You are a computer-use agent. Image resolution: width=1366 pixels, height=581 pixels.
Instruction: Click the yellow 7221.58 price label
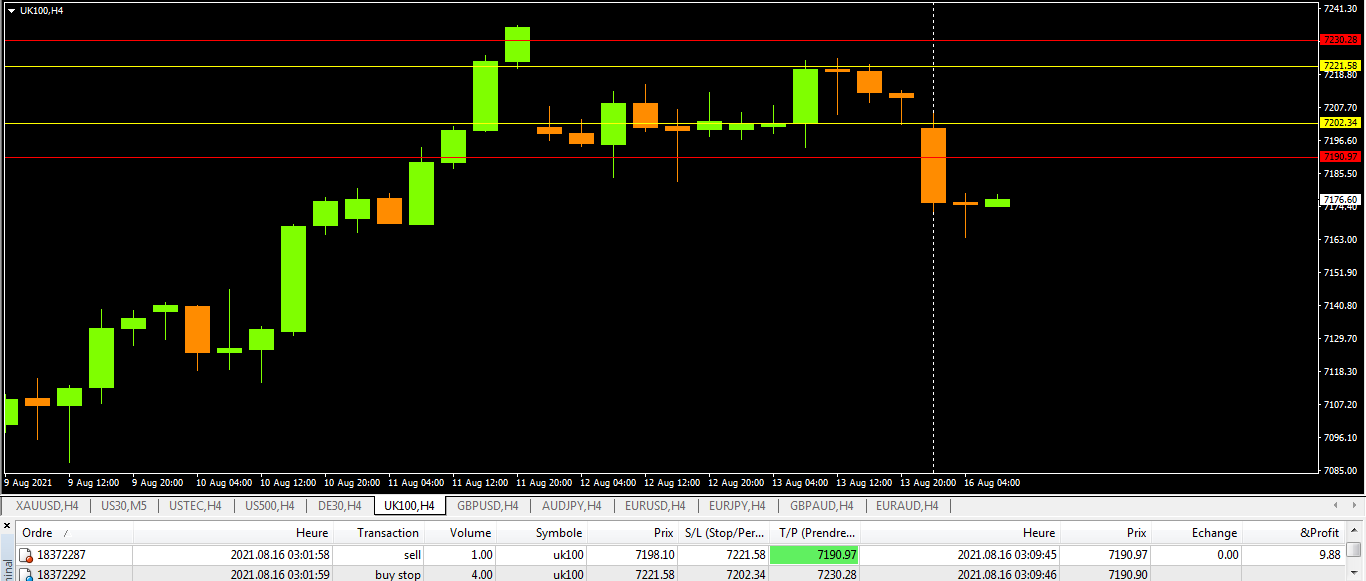point(1340,66)
